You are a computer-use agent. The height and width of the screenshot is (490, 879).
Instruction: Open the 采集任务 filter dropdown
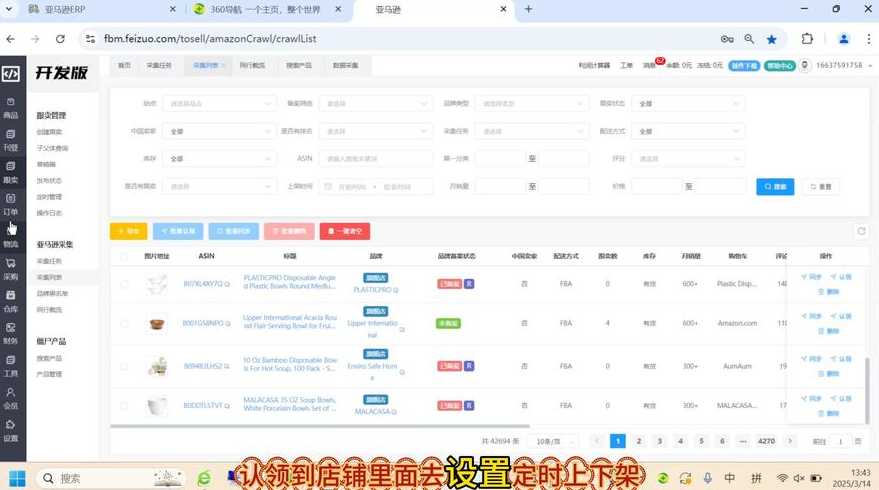[532, 131]
